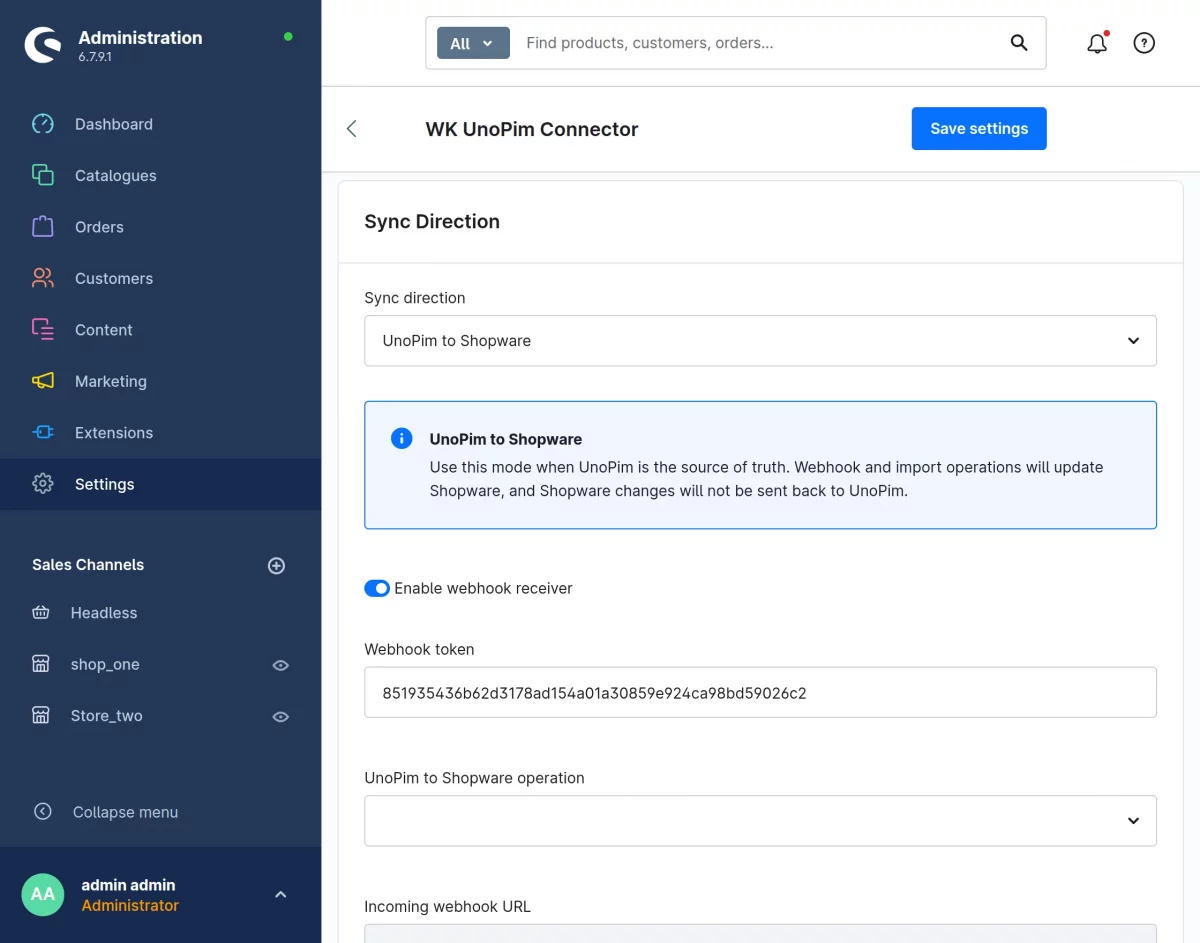1200x943 pixels.
Task: Click the Collapse menu arrow icon
Action: point(42,811)
